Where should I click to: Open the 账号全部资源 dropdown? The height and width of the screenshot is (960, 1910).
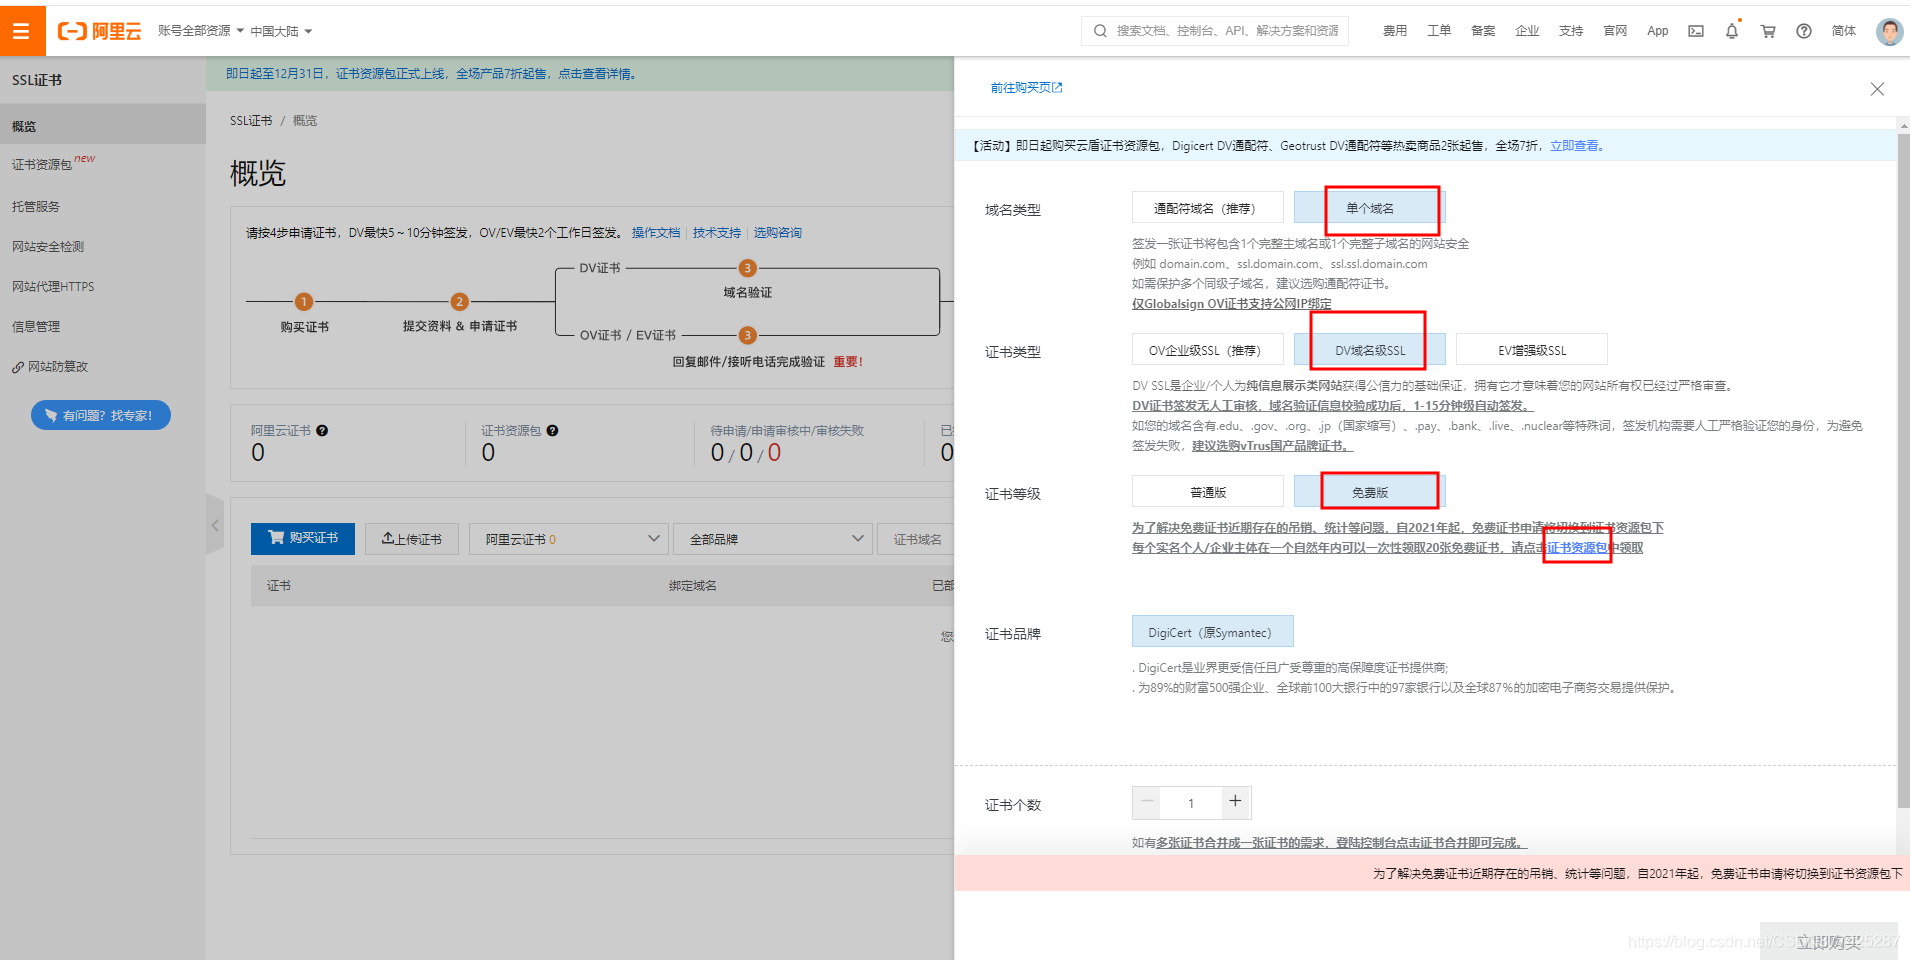(201, 31)
